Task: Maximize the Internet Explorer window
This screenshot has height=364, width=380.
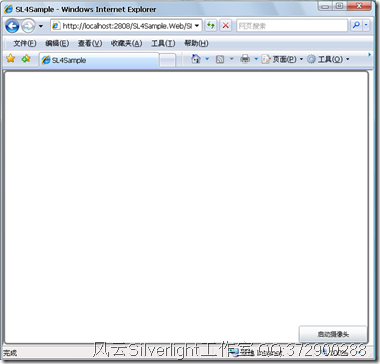Action: pos(340,6)
